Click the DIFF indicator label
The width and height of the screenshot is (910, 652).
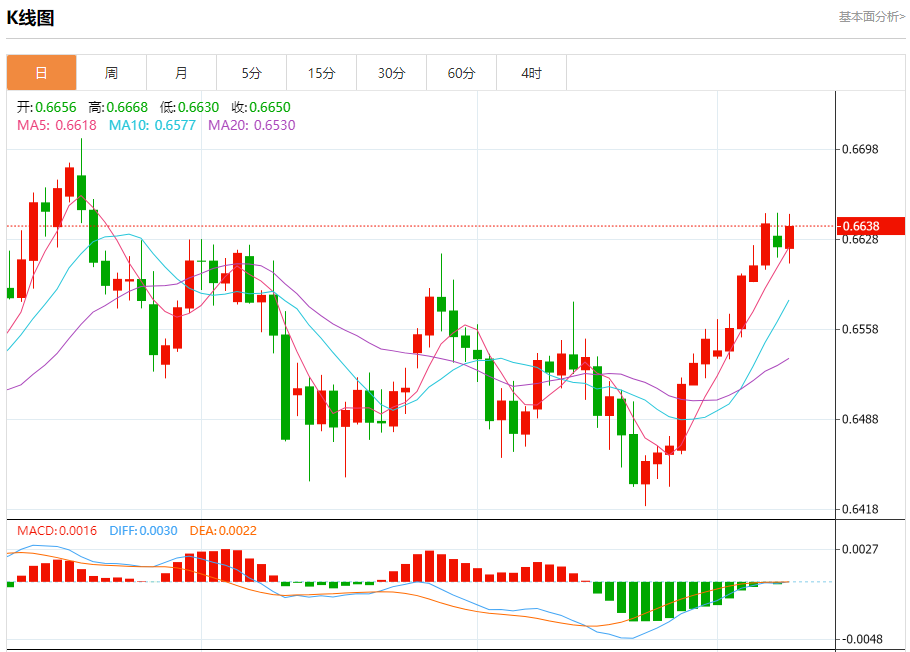point(143,530)
